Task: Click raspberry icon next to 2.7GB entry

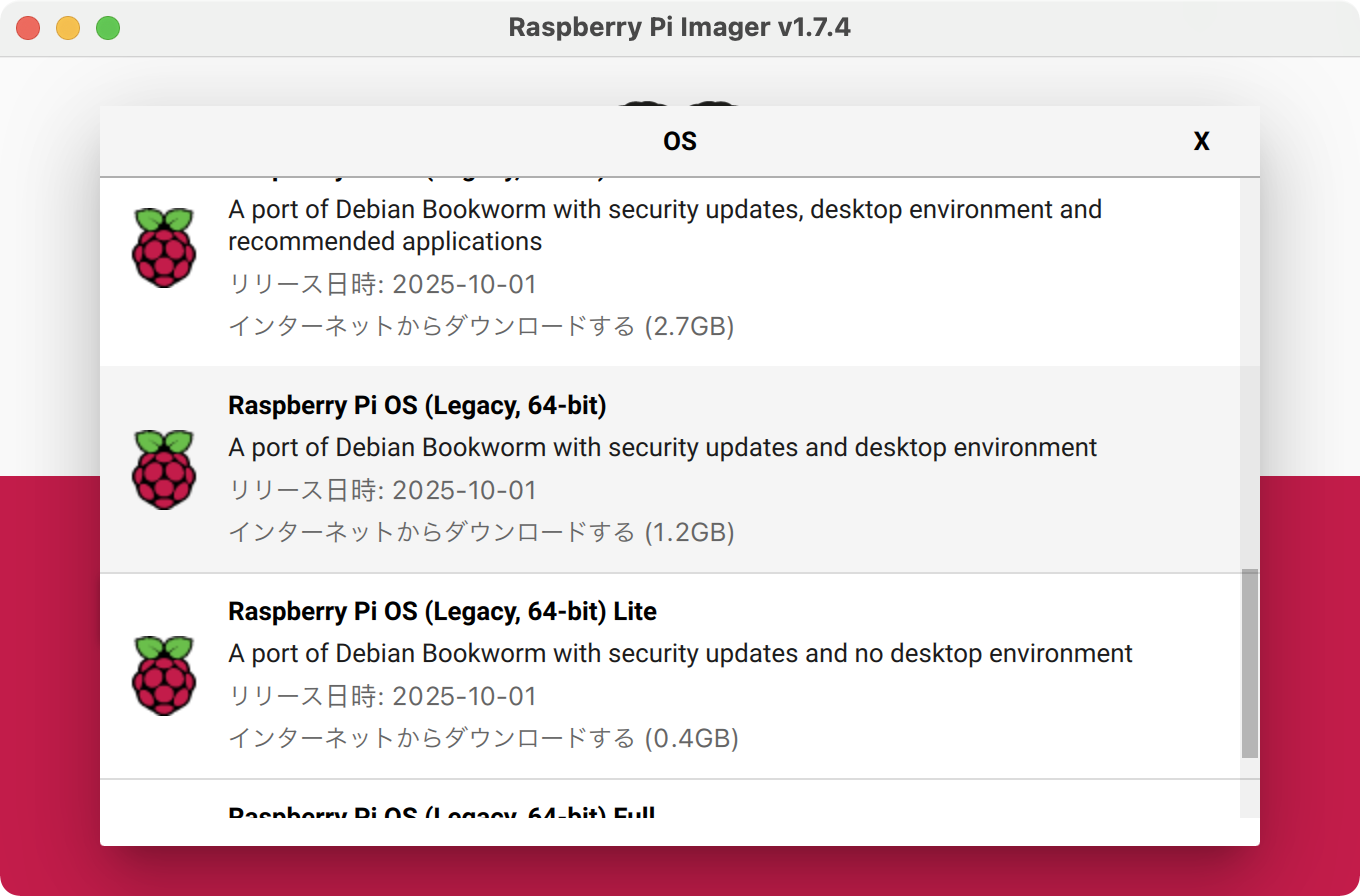Action: coord(163,248)
